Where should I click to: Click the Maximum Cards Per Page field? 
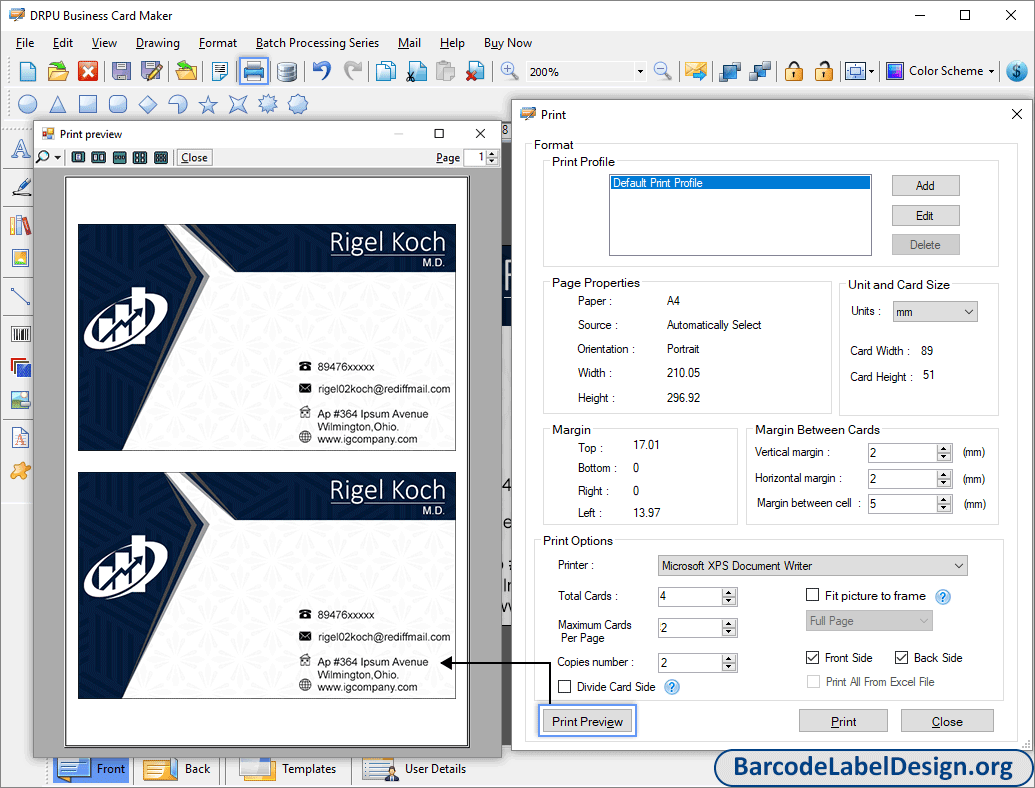(690, 628)
